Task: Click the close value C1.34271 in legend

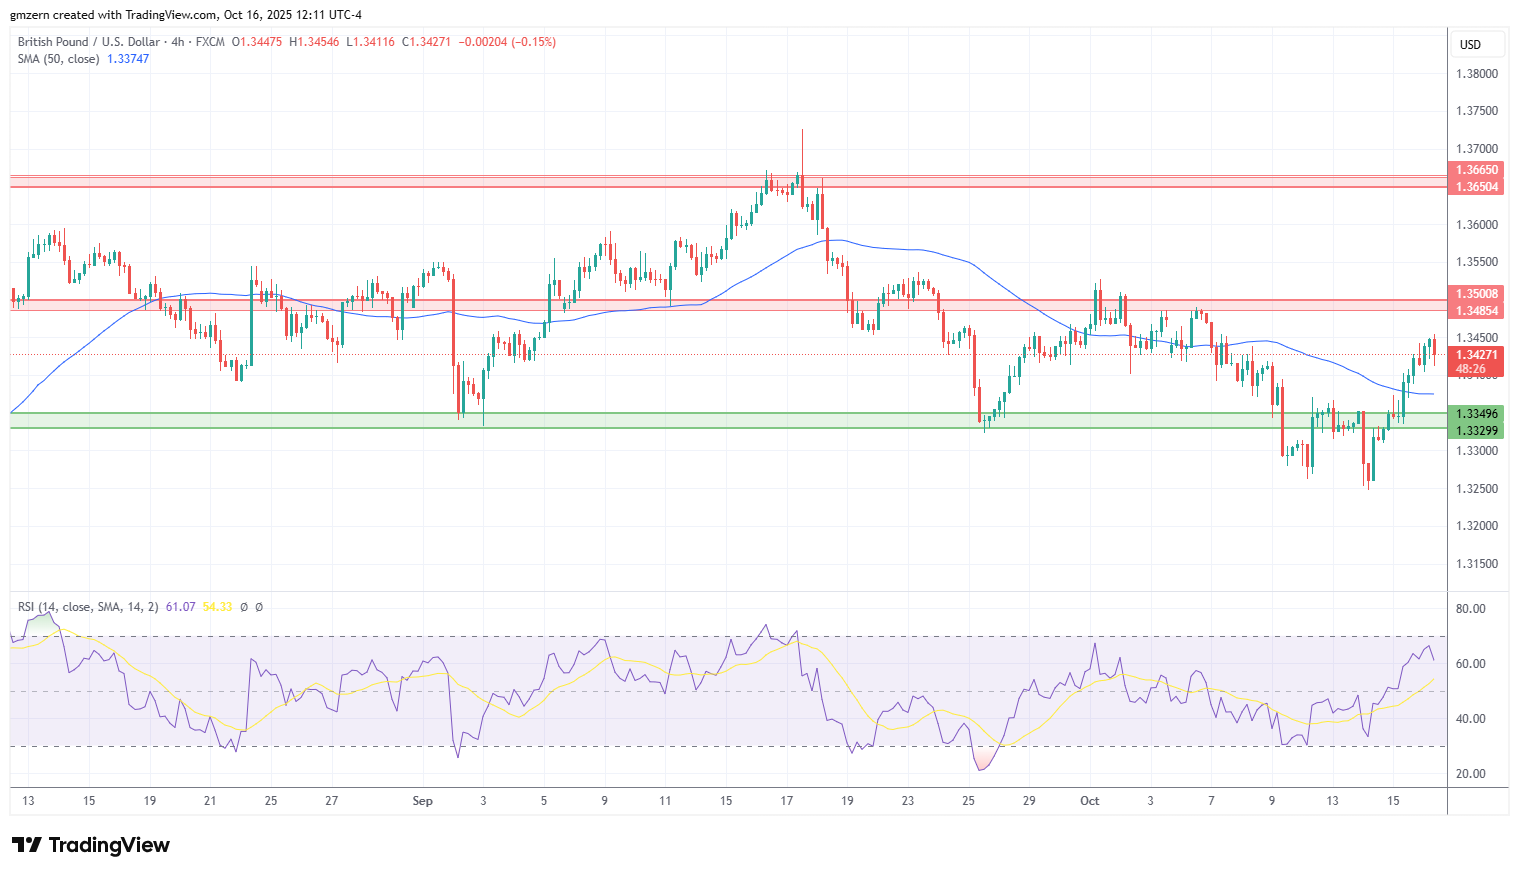Action: (x=427, y=42)
